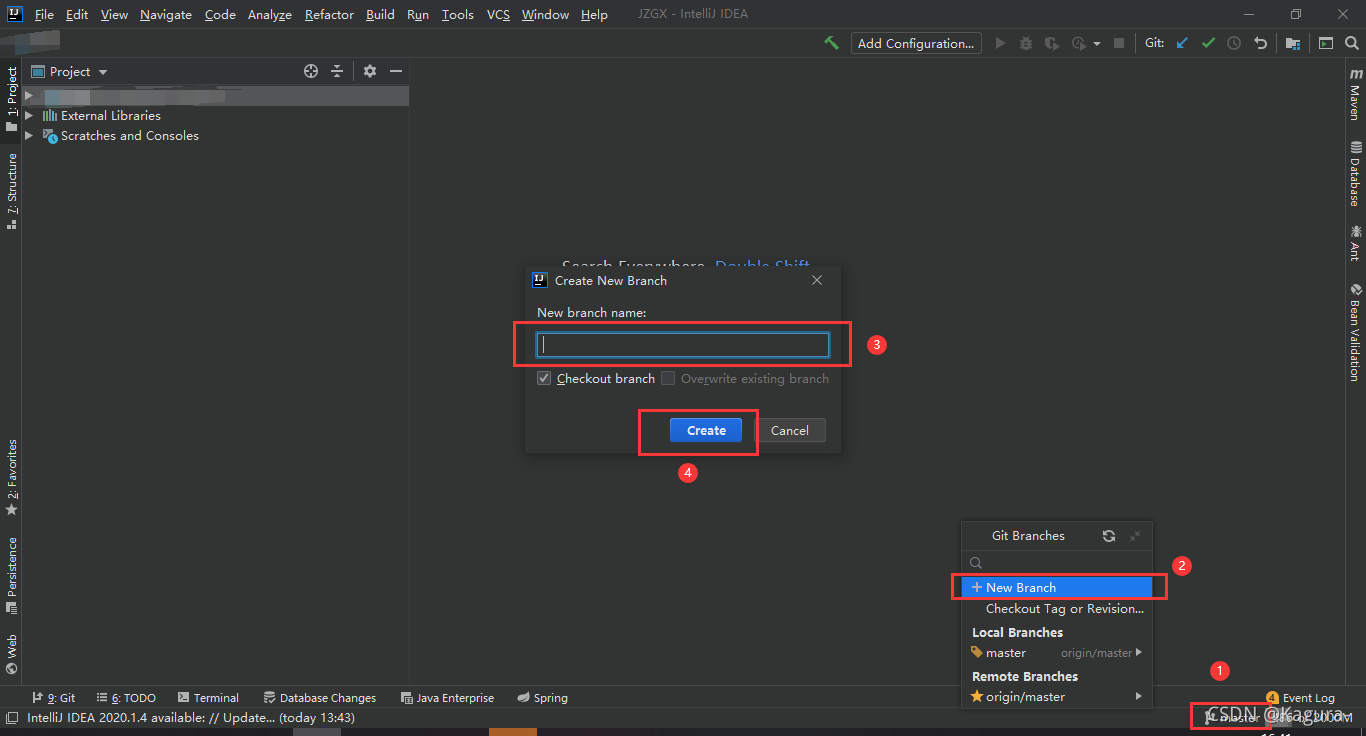Click the tool windows icon in status bar corner

(11, 718)
